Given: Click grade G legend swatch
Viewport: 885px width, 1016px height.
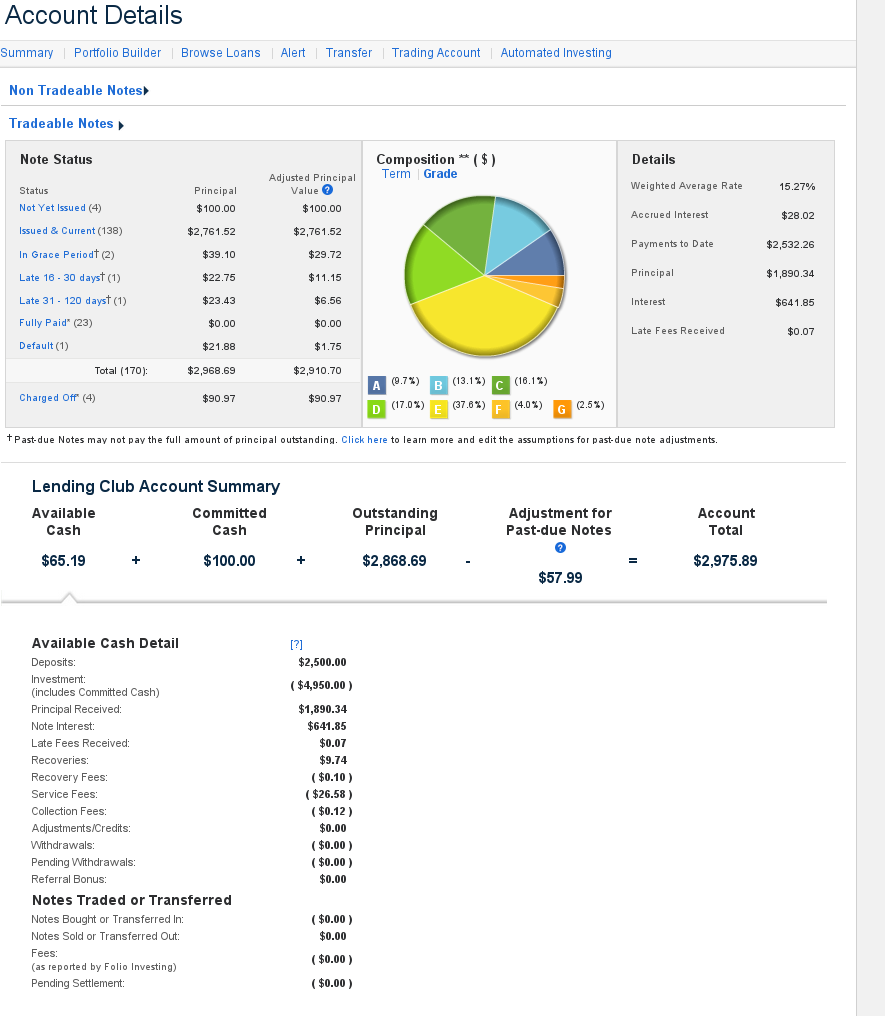Looking at the screenshot, I should pyautogui.click(x=562, y=410).
